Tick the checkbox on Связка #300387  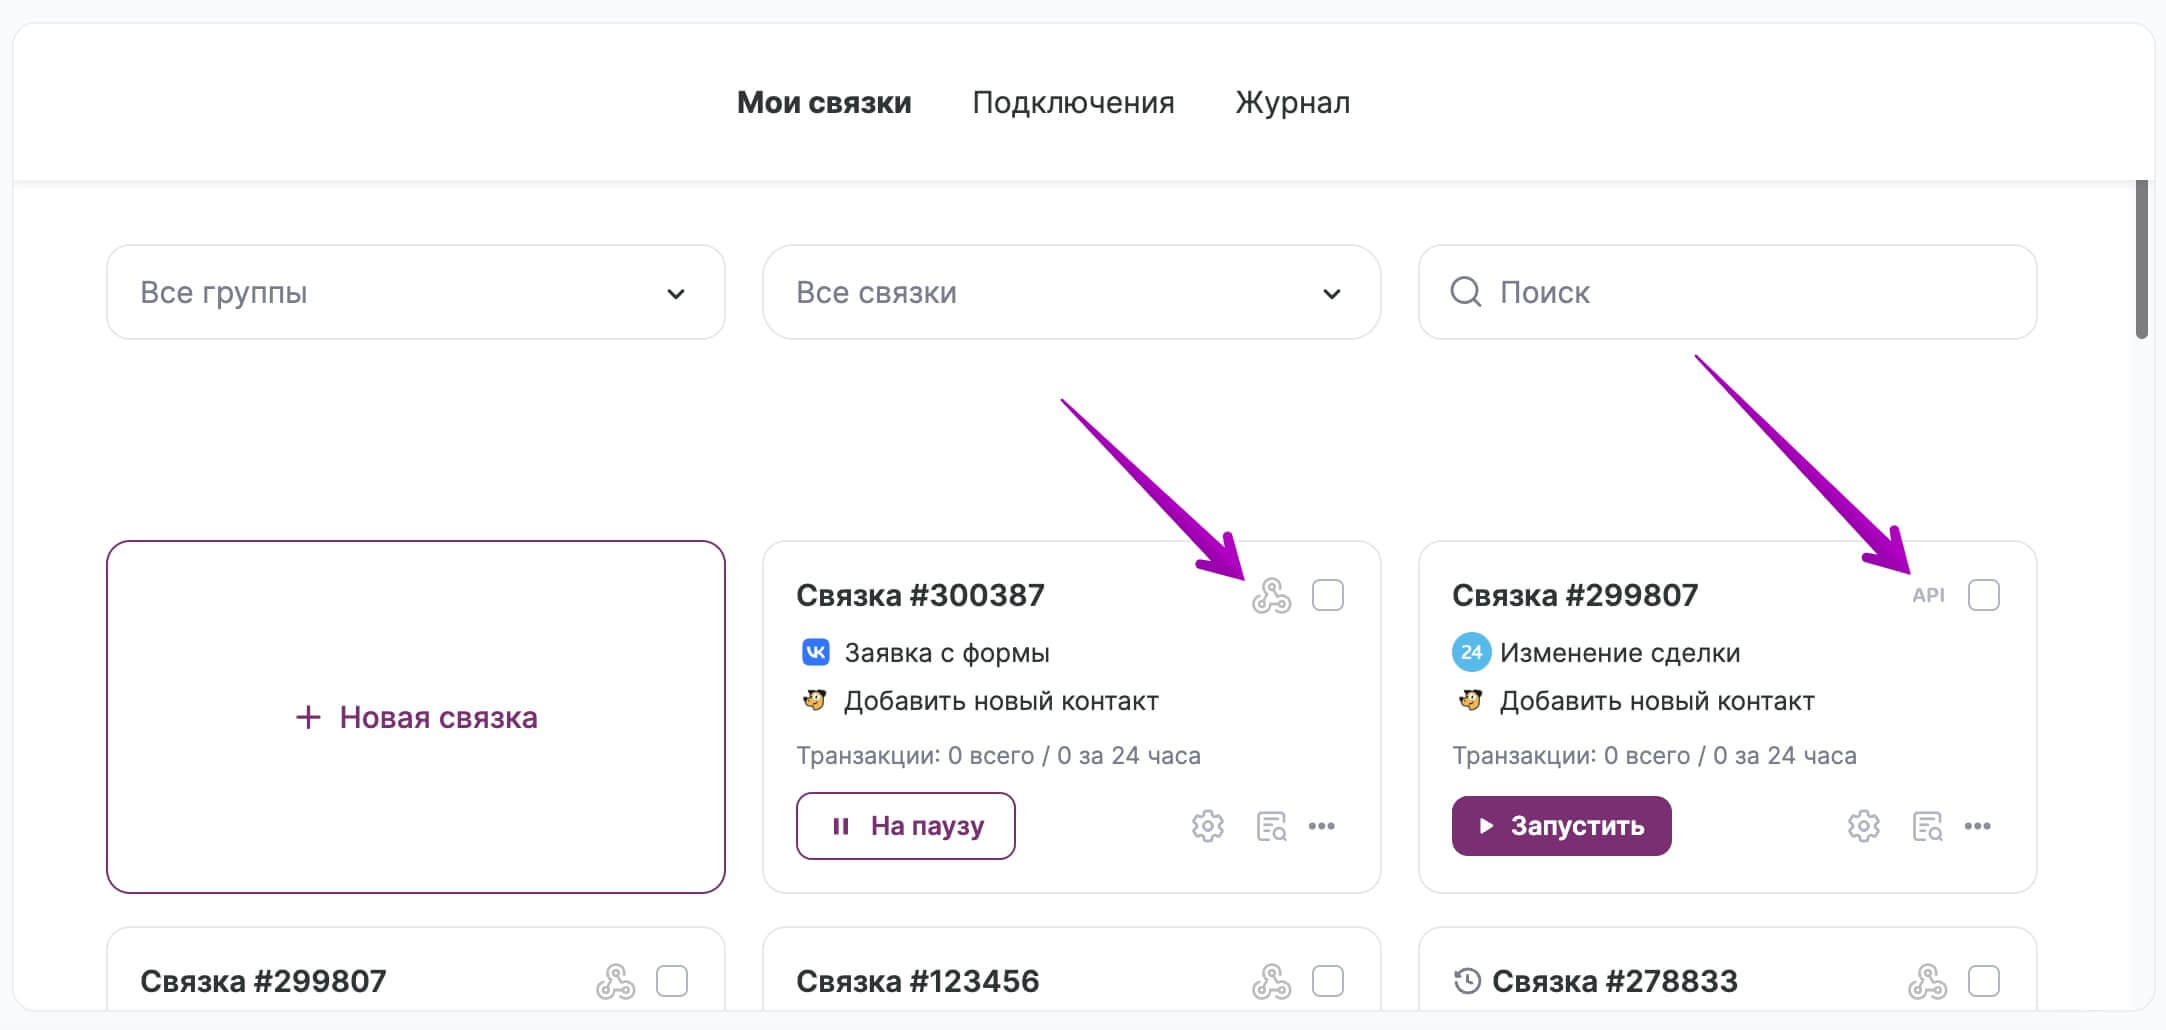1327,595
